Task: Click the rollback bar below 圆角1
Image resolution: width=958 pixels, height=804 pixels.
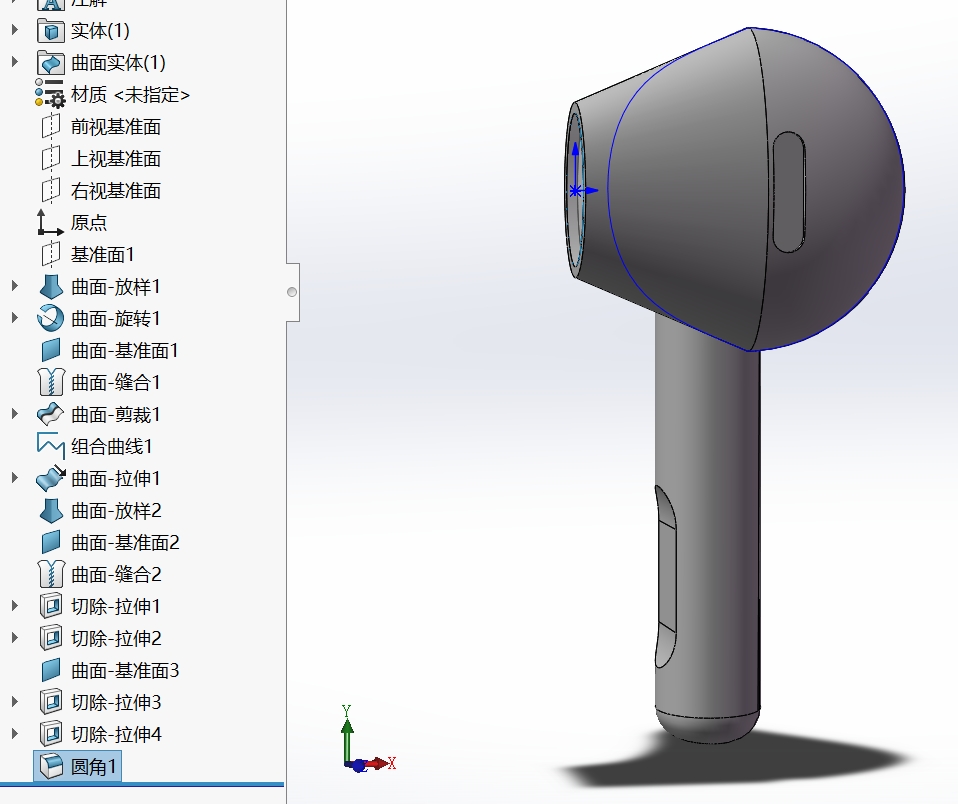Action: point(142,784)
